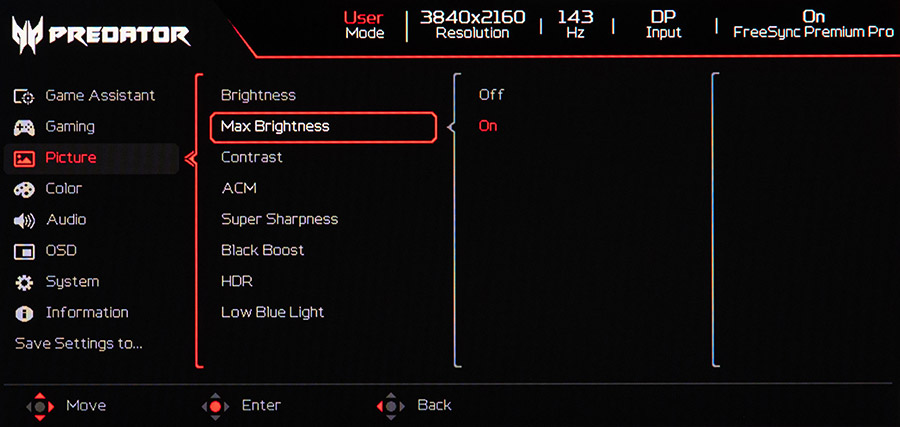Viewport: 900px width, 427px height.
Task: Select the Brightness menu entry
Action: [258, 95]
